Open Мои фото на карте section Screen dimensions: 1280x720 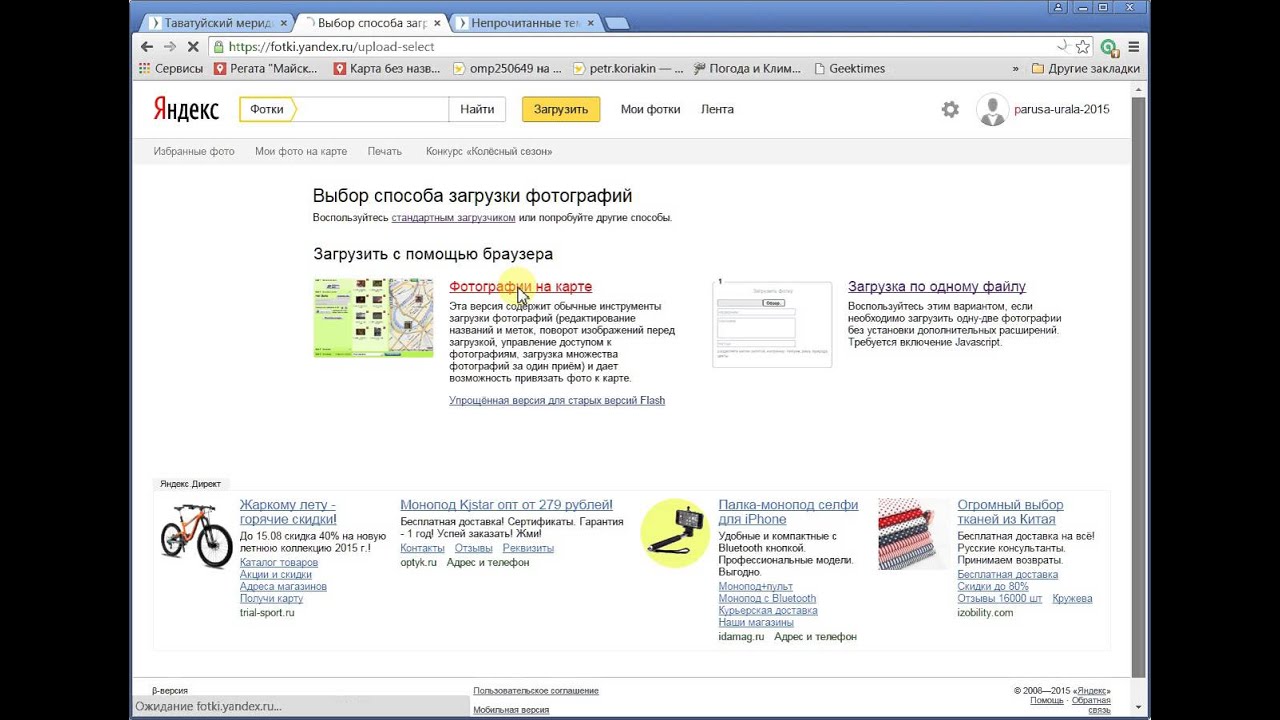(301, 152)
